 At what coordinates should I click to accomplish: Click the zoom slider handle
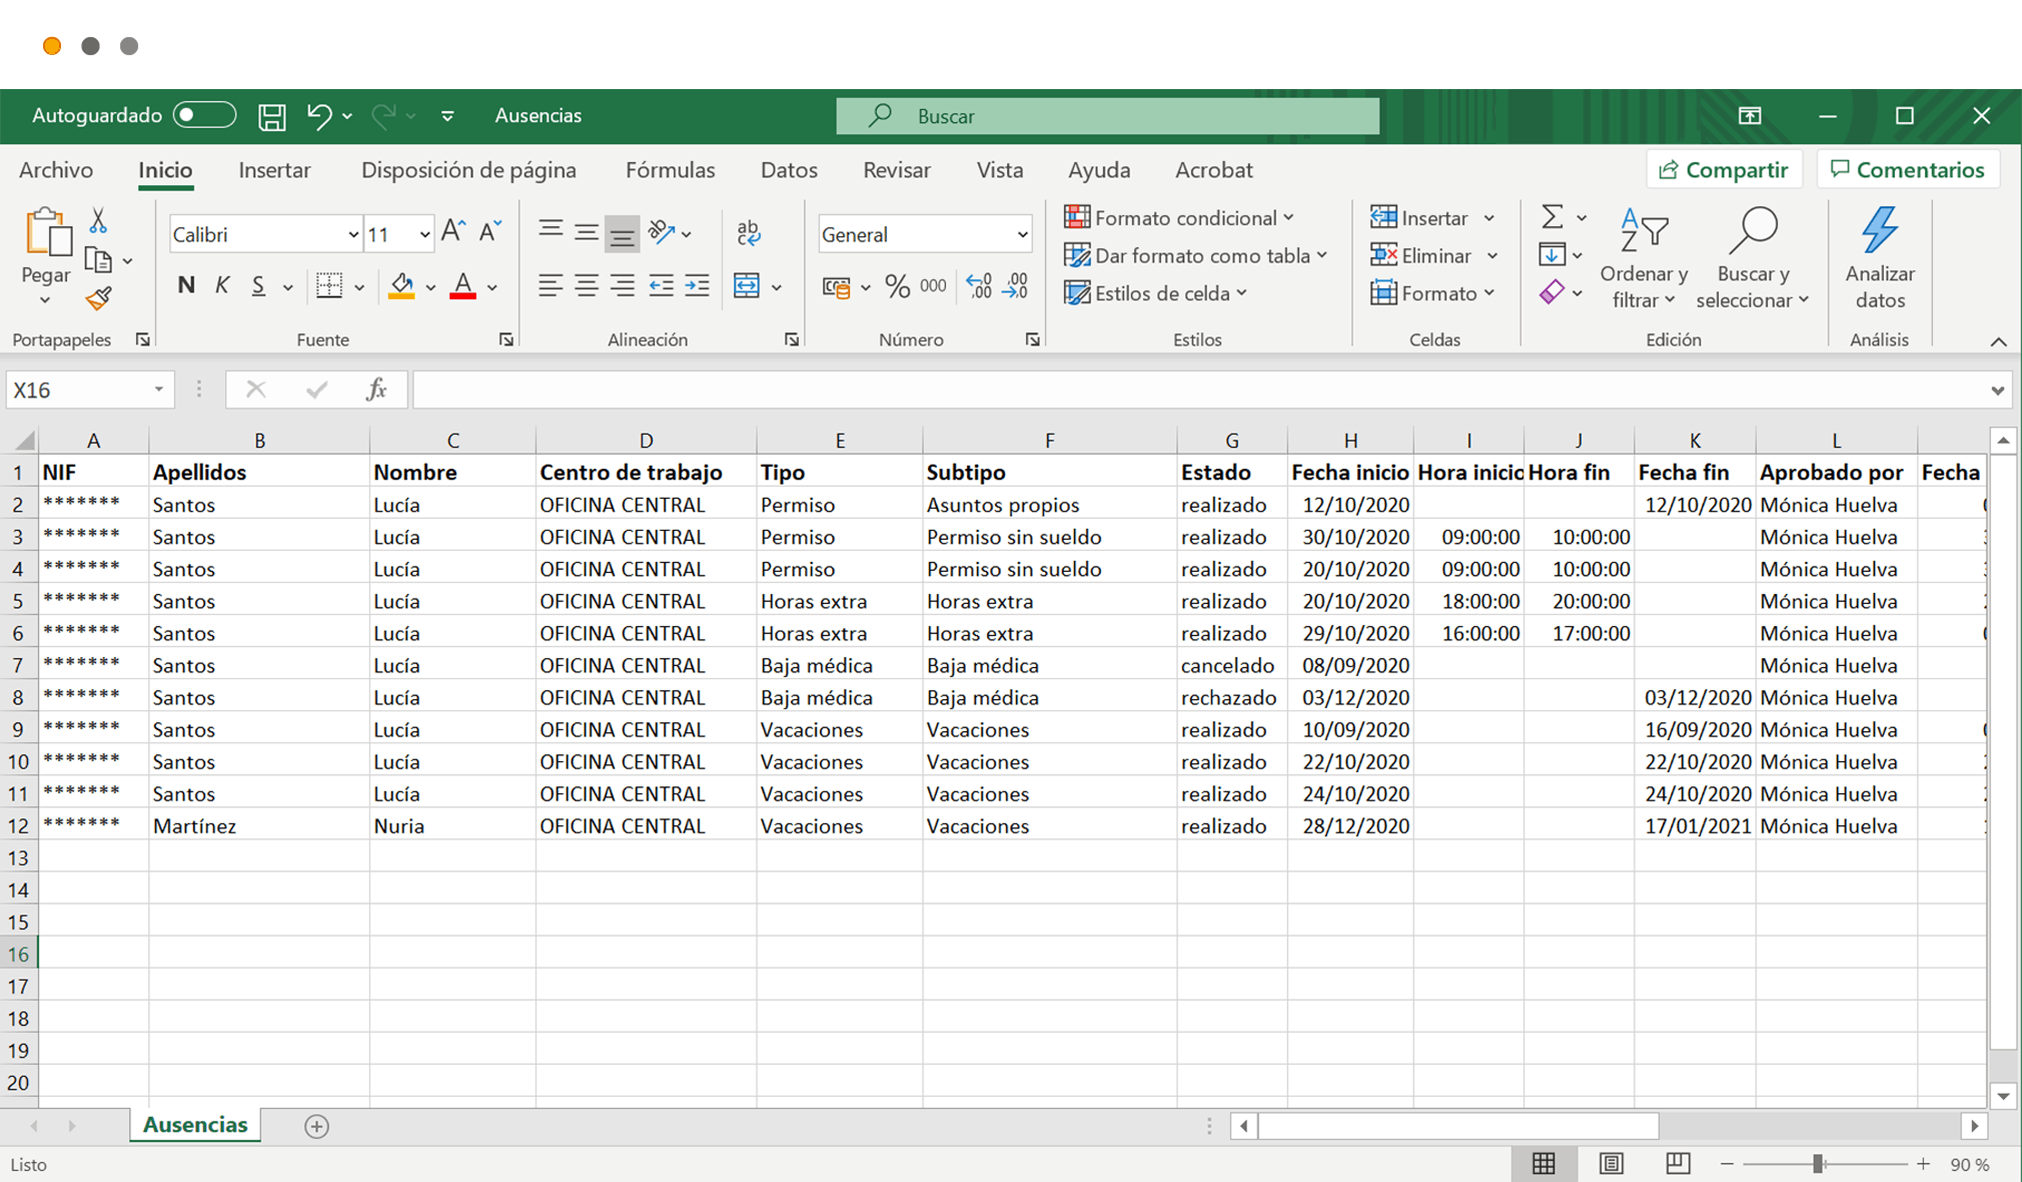(x=1818, y=1164)
